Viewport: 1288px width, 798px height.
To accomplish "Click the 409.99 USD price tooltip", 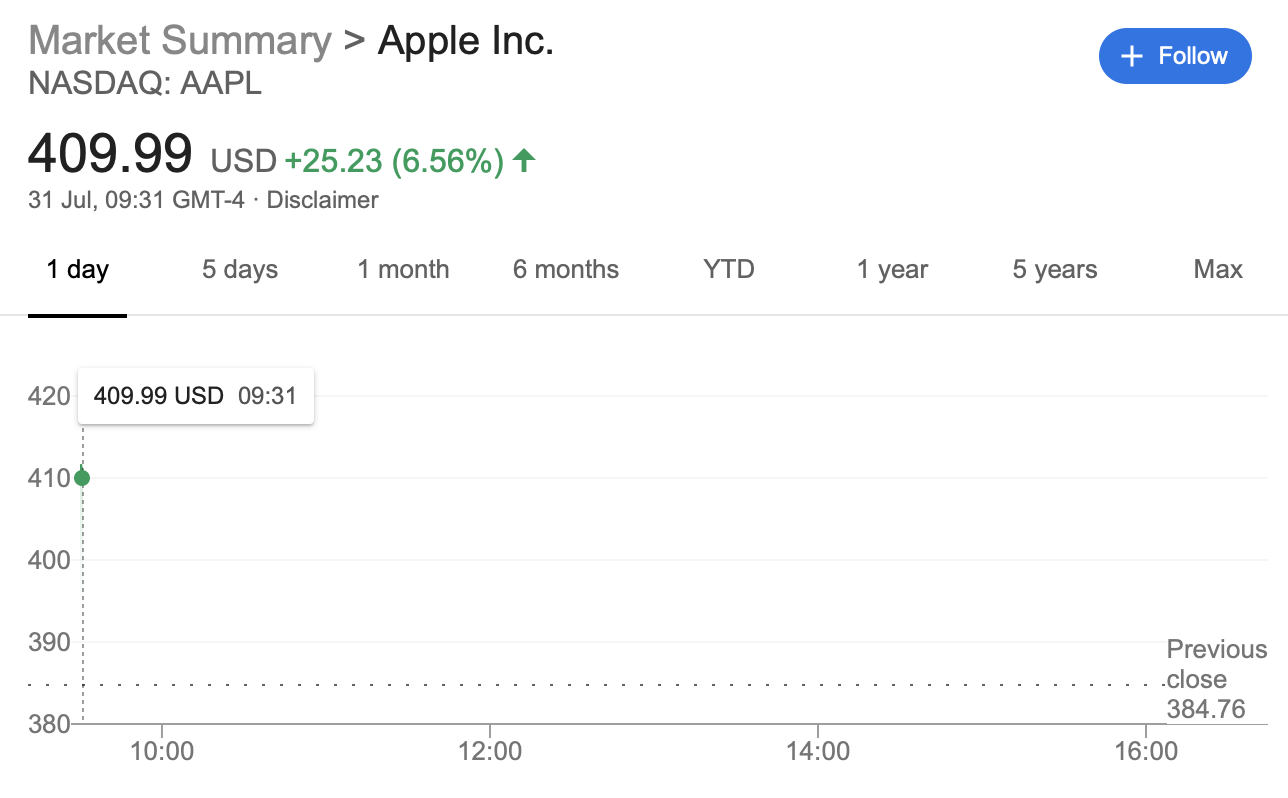I will [195, 395].
